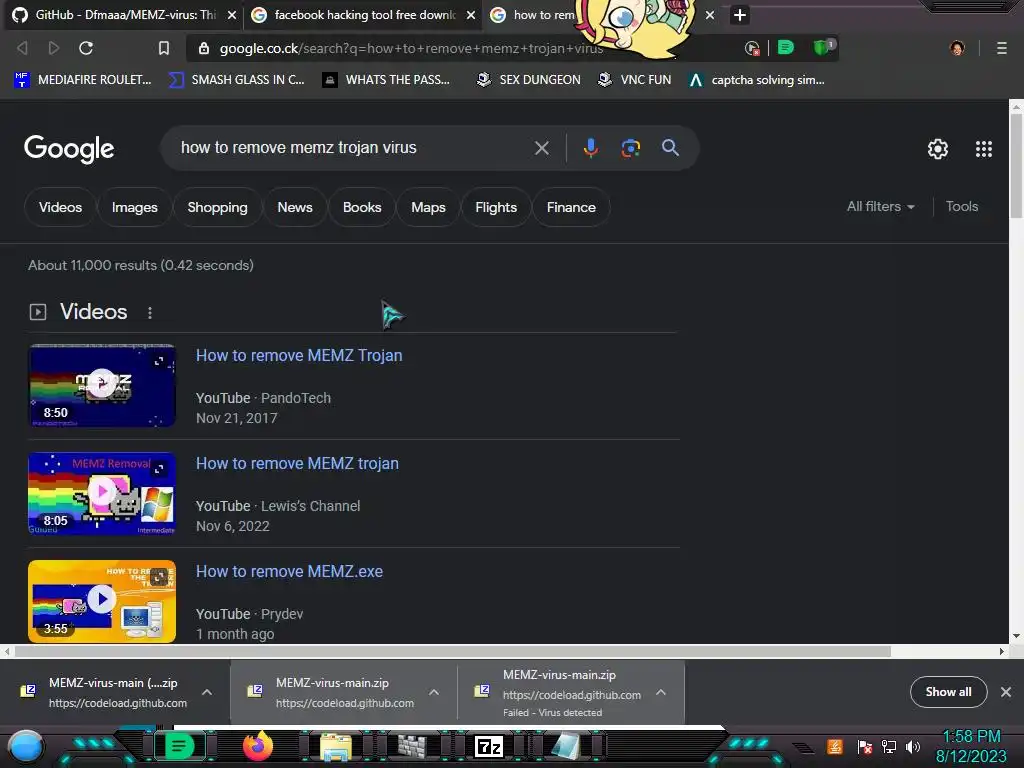Click the Action Center flag tray icon
Screen dimensions: 1024x768
(865, 746)
